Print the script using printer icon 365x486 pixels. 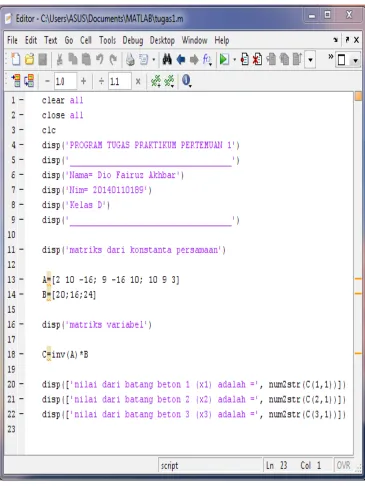(130, 60)
